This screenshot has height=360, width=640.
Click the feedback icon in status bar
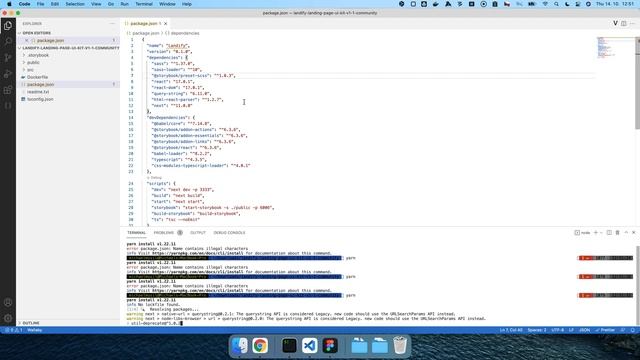coord(623,330)
